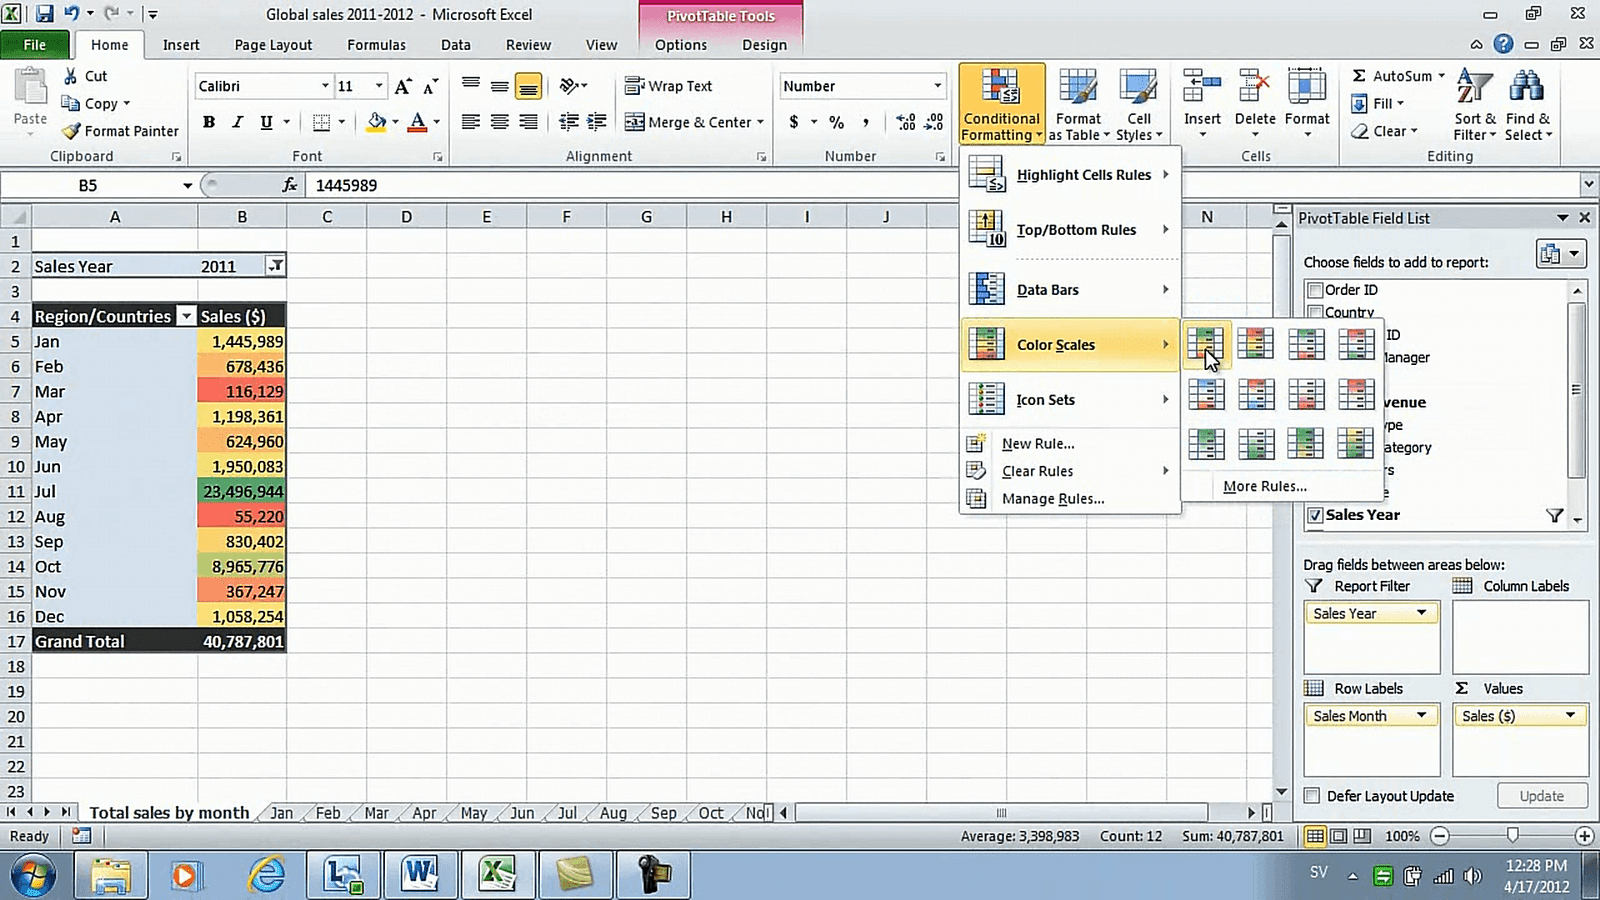Open the Sales Month dropdown in Row Labels

point(1422,715)
